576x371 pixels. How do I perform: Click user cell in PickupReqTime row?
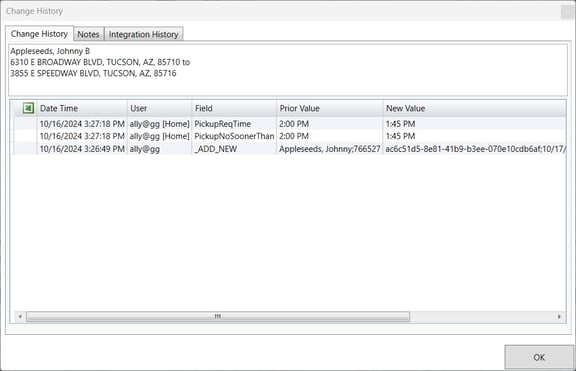pyautogui.click(x=159, y=124)
